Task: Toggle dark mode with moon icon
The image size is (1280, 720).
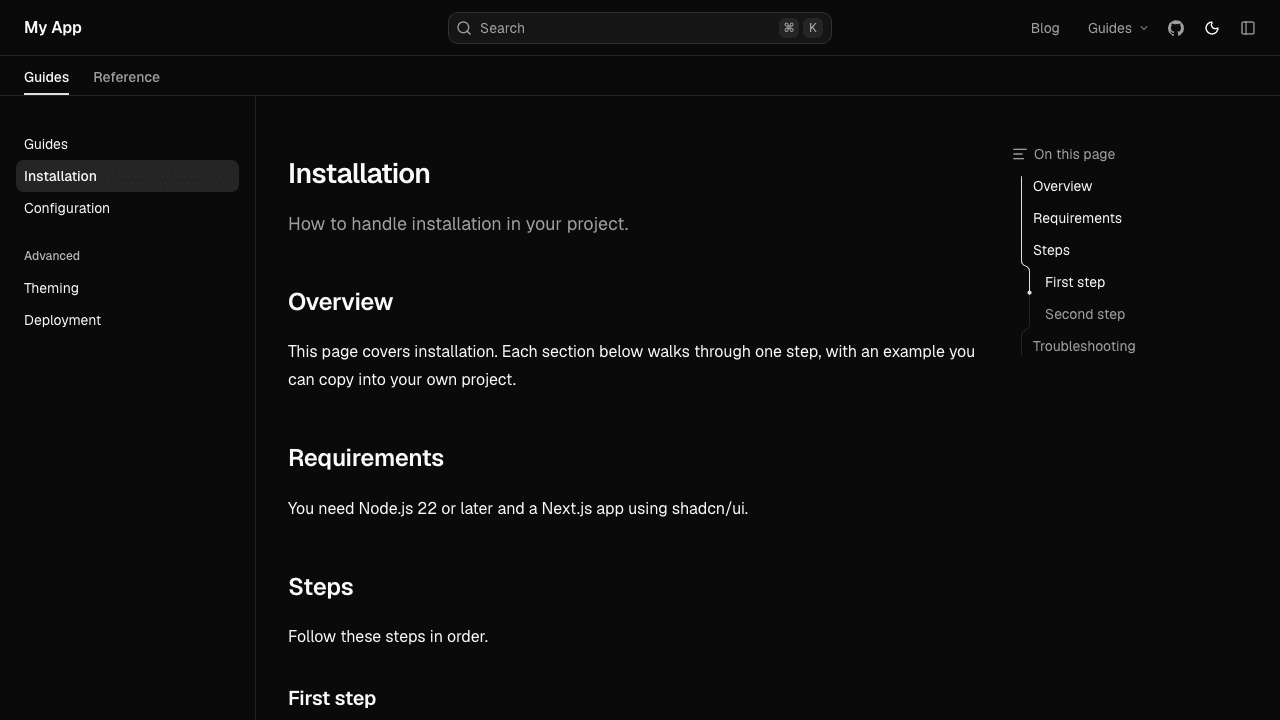Action: pos(1212,28)
